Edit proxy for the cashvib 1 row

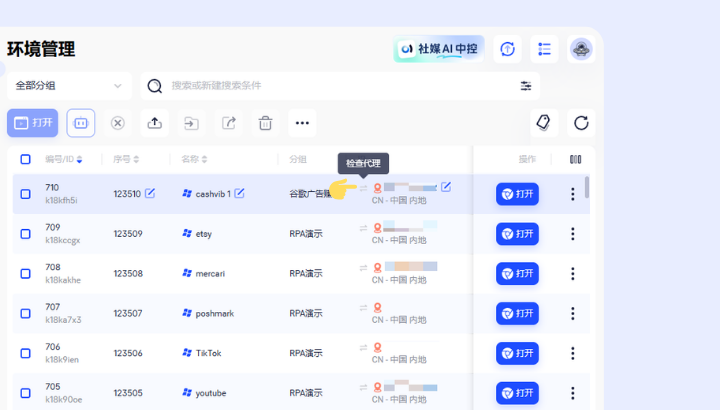click(x=446, y=187)
